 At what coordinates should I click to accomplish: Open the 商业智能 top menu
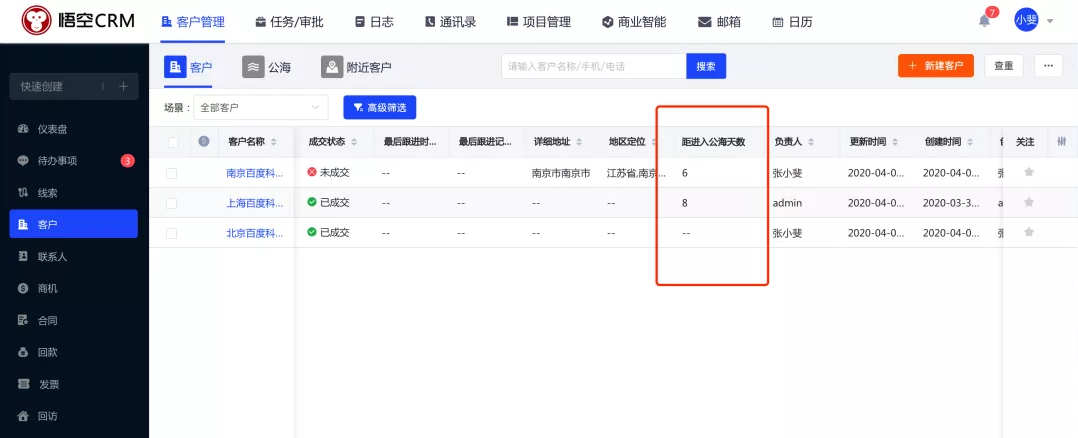(x=634, y=21)
